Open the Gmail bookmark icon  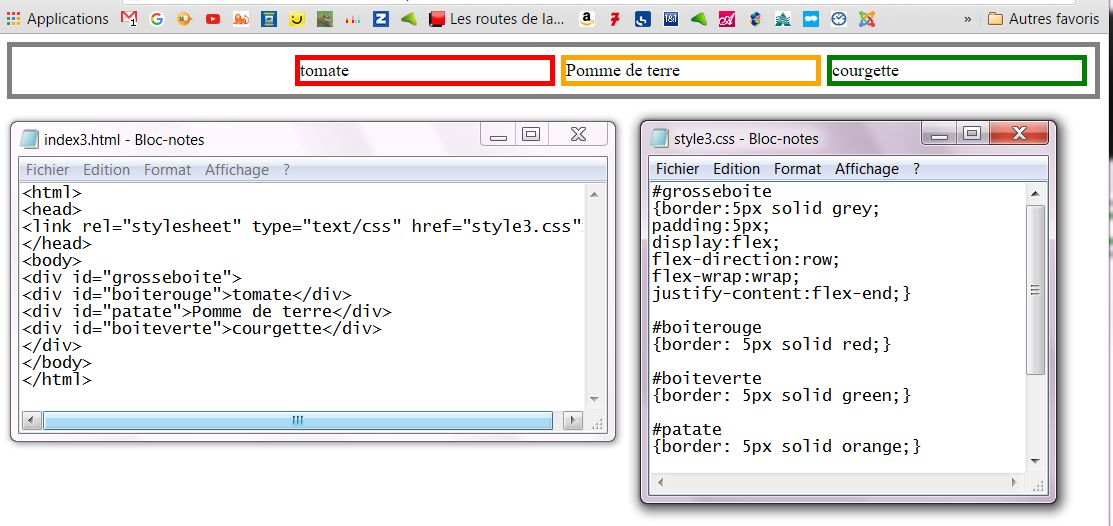(130, 18)
